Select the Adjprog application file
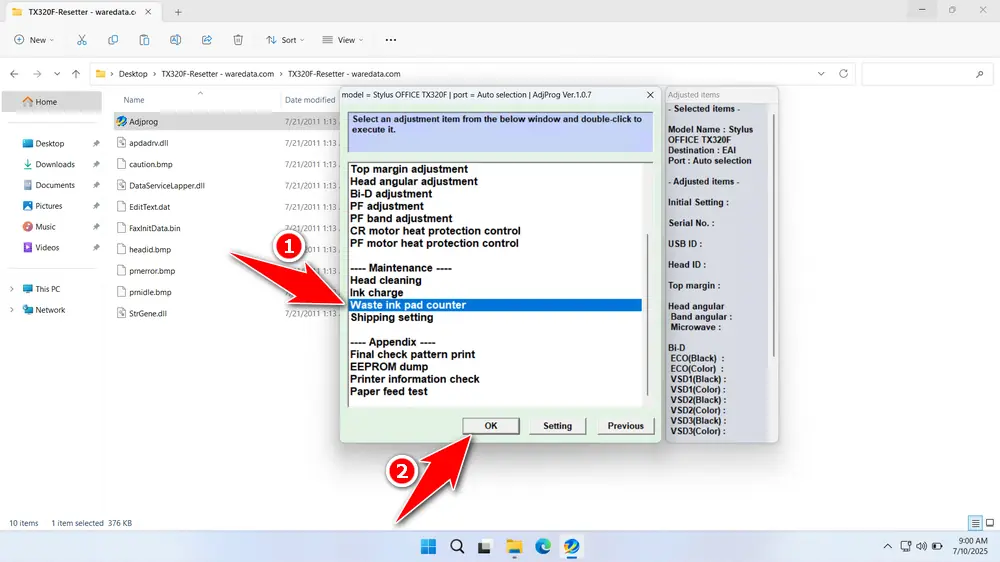1000x562 pixels. [144, 121]
